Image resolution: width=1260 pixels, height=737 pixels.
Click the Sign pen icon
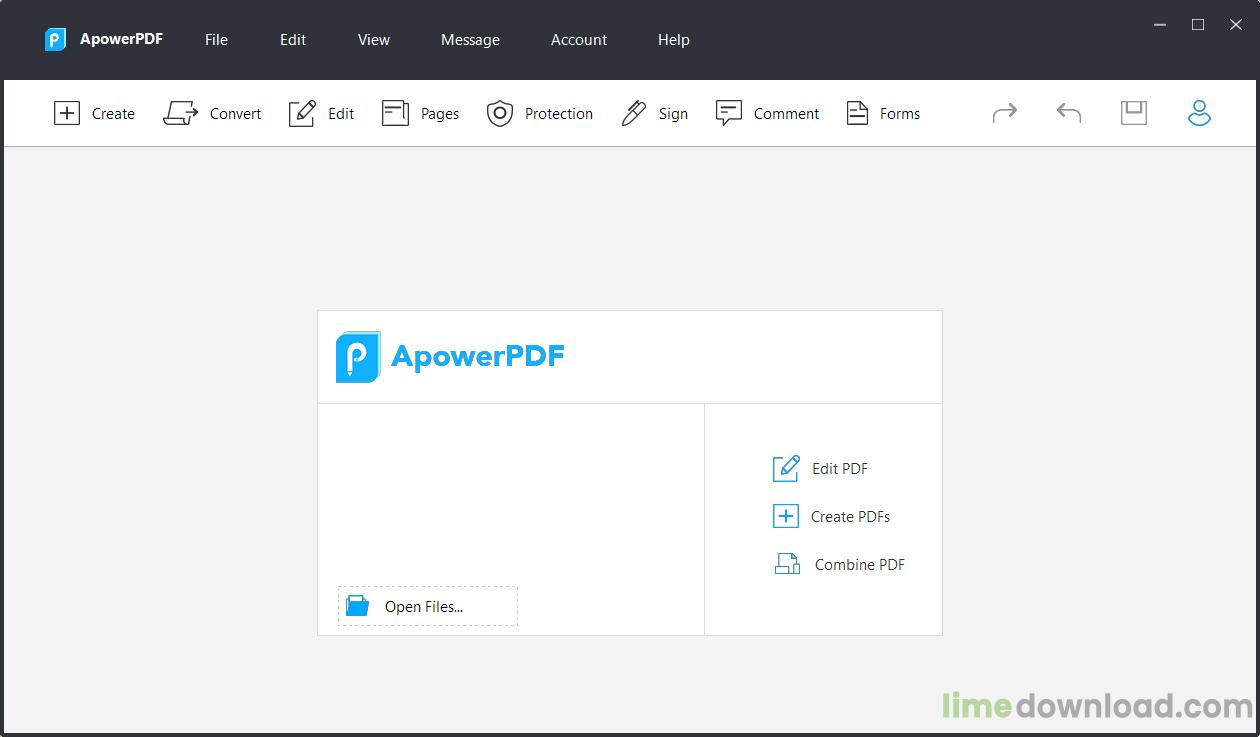click(634, 113)
